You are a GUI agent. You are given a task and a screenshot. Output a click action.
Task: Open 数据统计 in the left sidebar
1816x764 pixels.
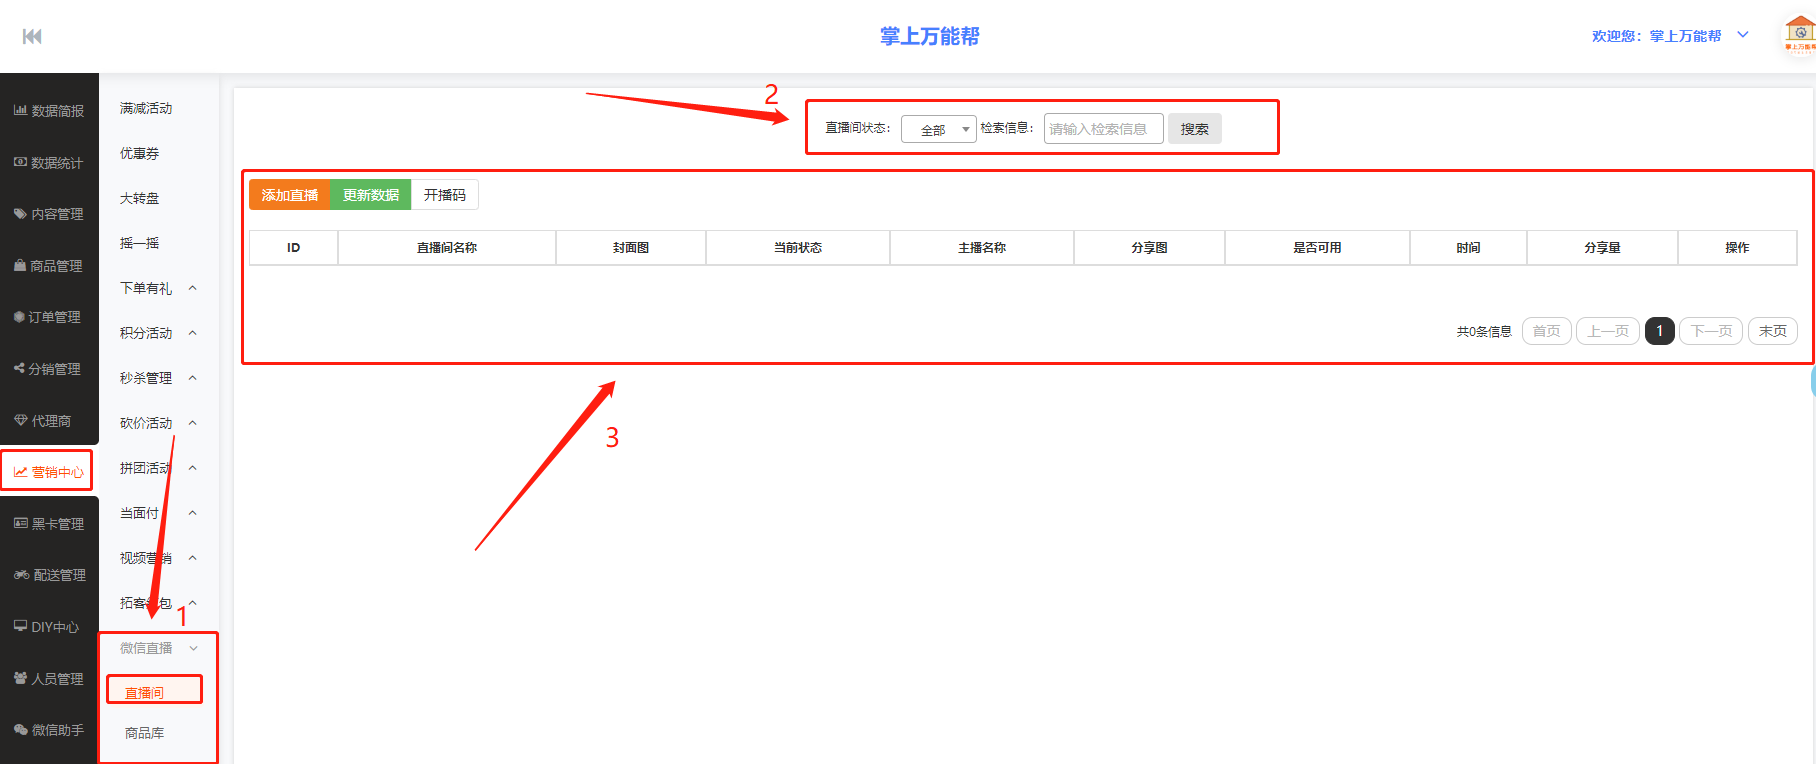(x=49, y=163)
